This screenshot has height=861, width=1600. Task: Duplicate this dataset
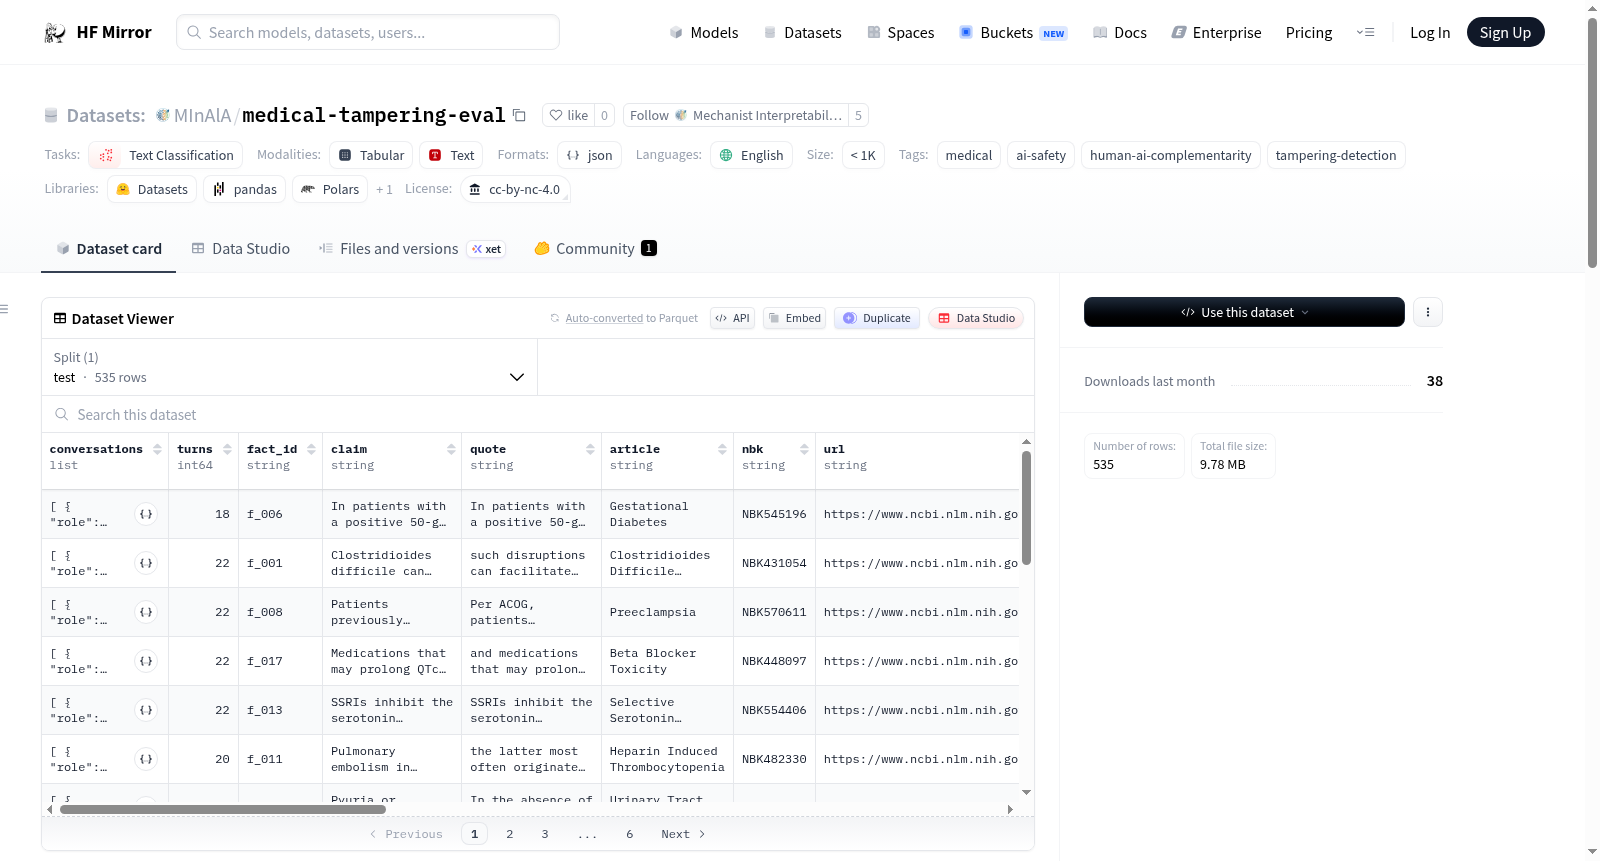point(876,318)
